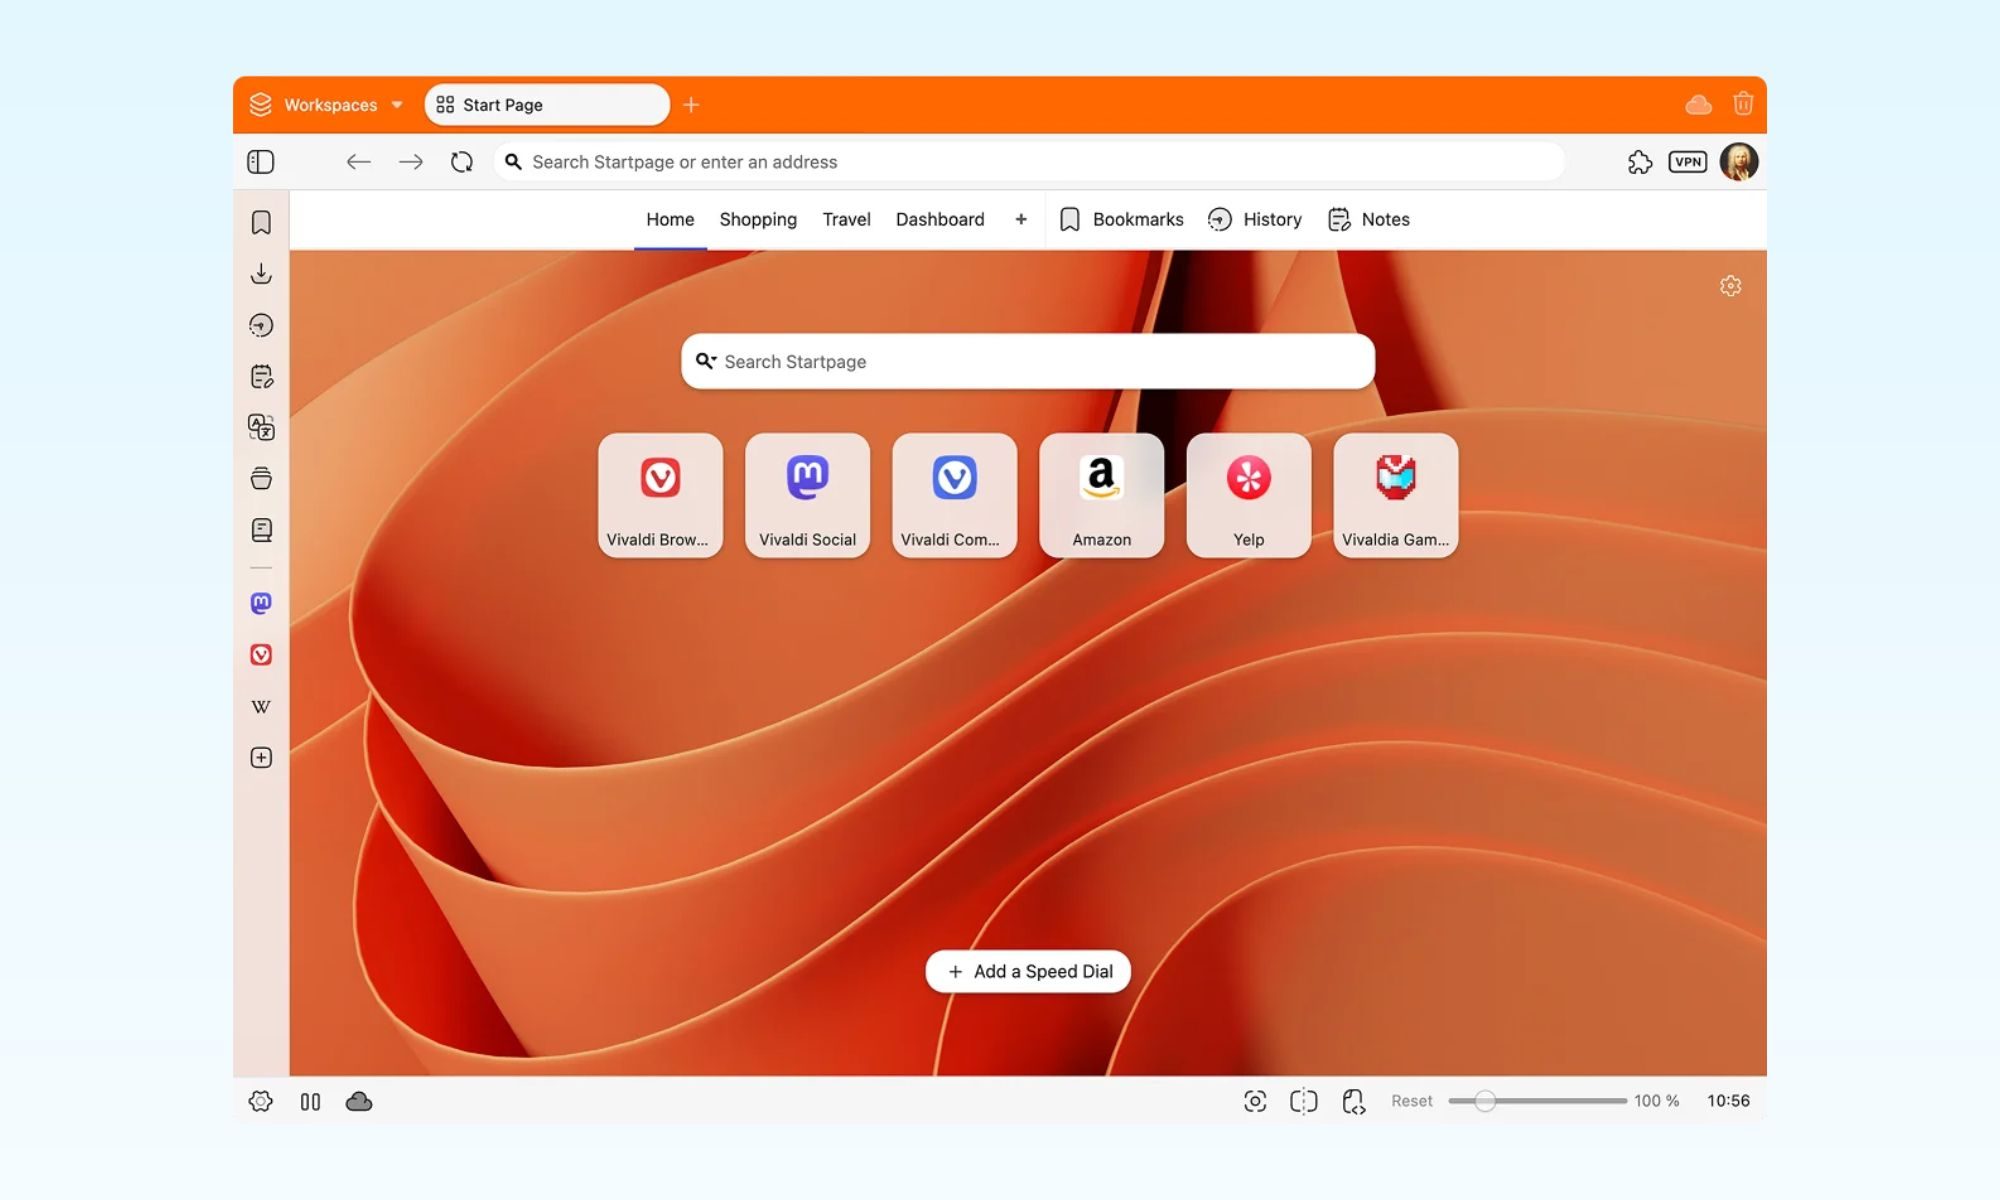
Task: Open the Window panel in the sidebar
Action: [x=261, y=478]
